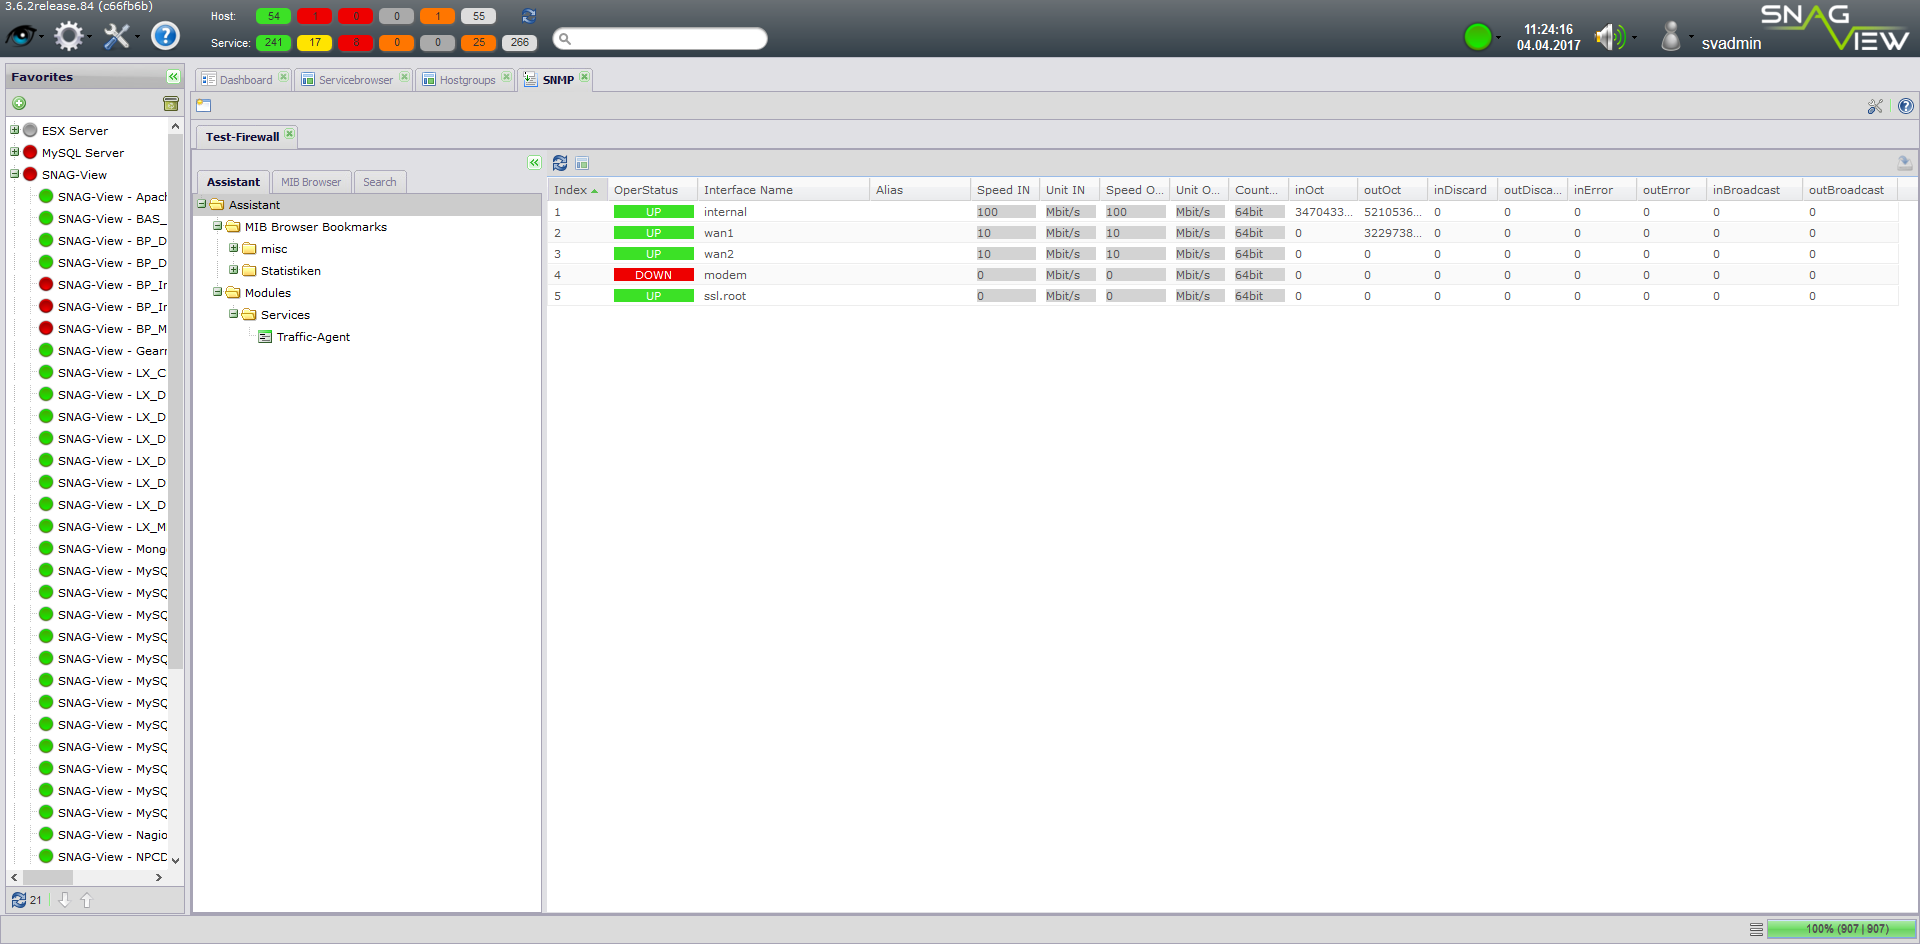This screenshot has height=944, width=1920.
Task: Click the favorites archive box icon
Action: (171, 103)
